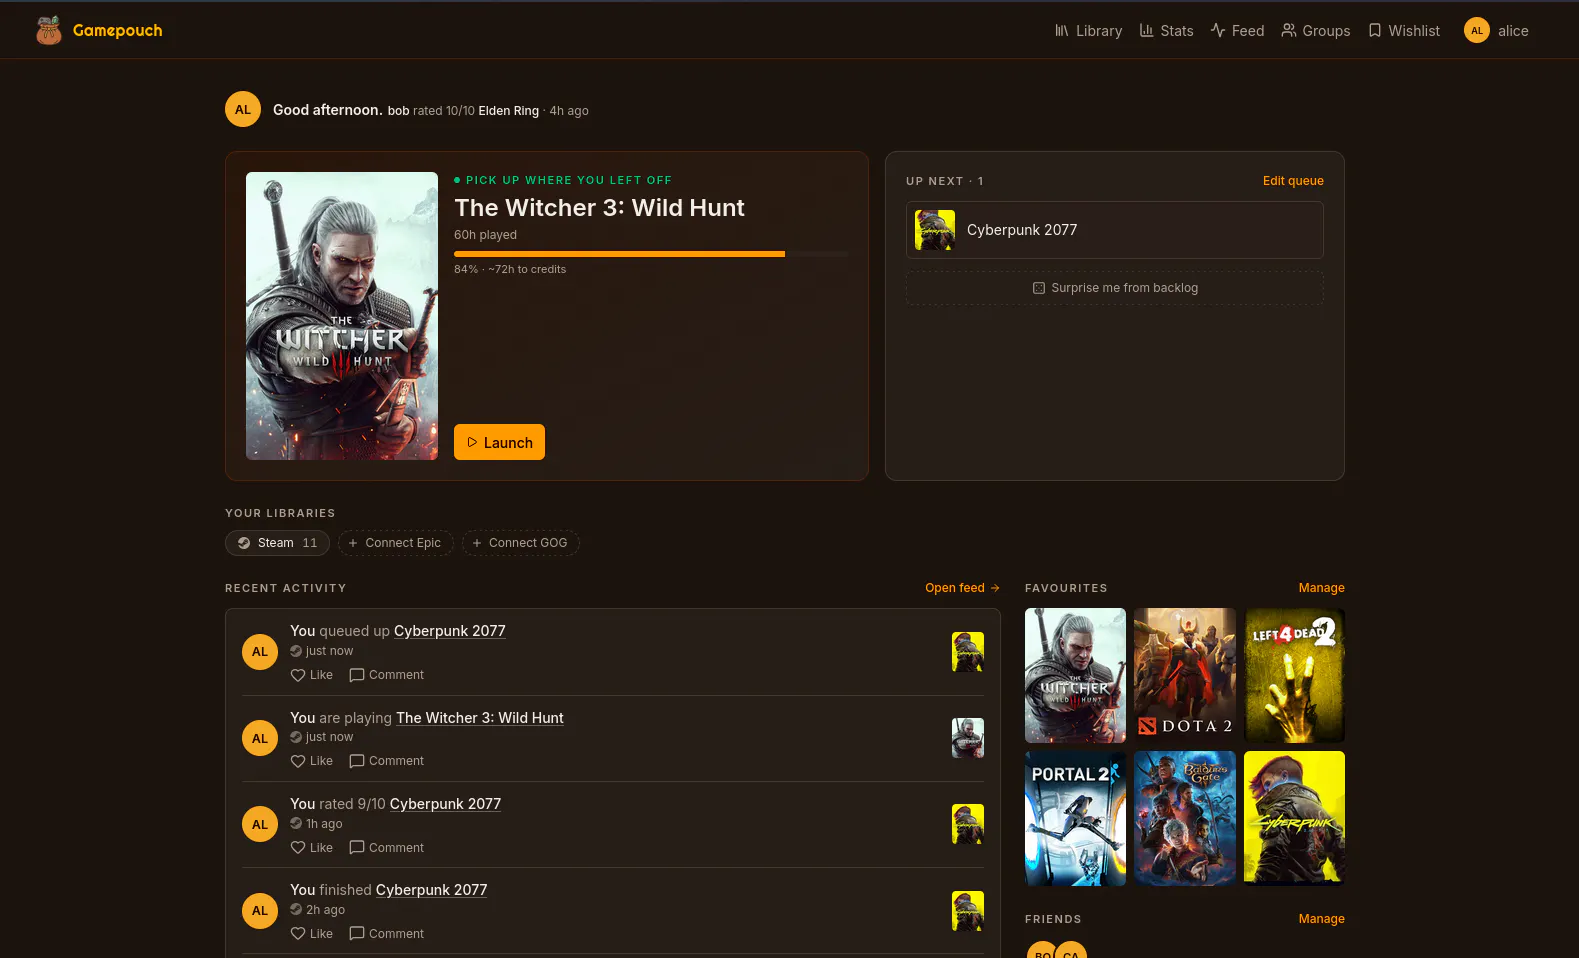Image resolution: width=1579 pixels, height=958 pixels.
Task: Click AL avatar in queued up entry
Action: 260,652
